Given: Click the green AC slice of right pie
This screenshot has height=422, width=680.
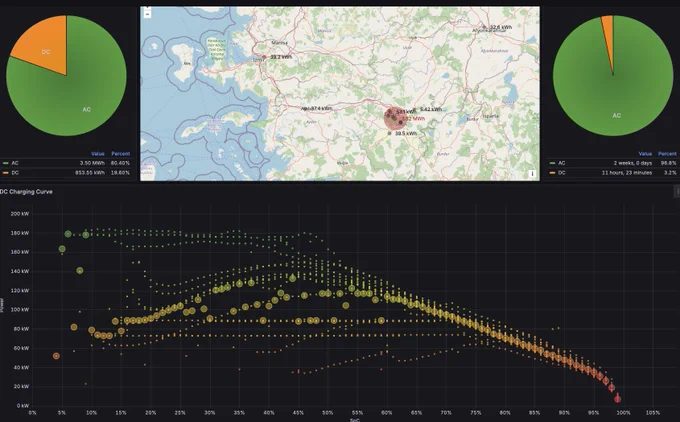Looking at the screenshot, I should (616, 100).
